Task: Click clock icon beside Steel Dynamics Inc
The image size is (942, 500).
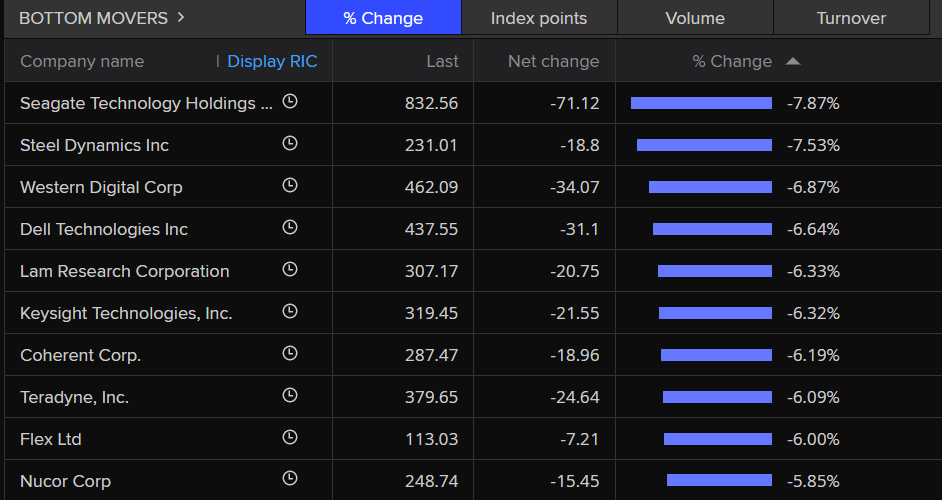Action: (290, 144)
